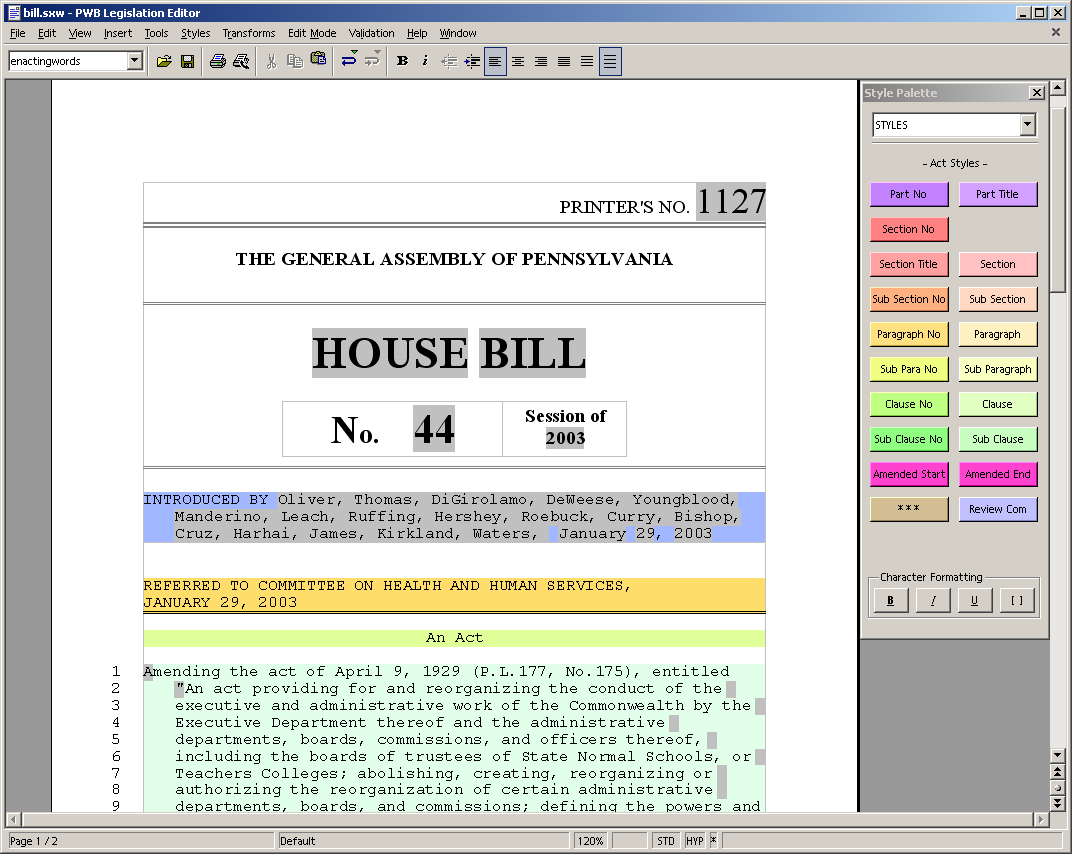Expand the STYLES dropdown in Style Palette
This screenshot has height=854, width=1072.
(1027, 125)
